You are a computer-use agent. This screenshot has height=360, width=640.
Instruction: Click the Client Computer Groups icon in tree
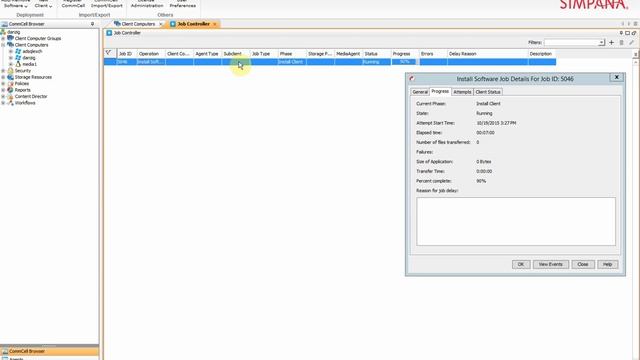coord(11,38)
